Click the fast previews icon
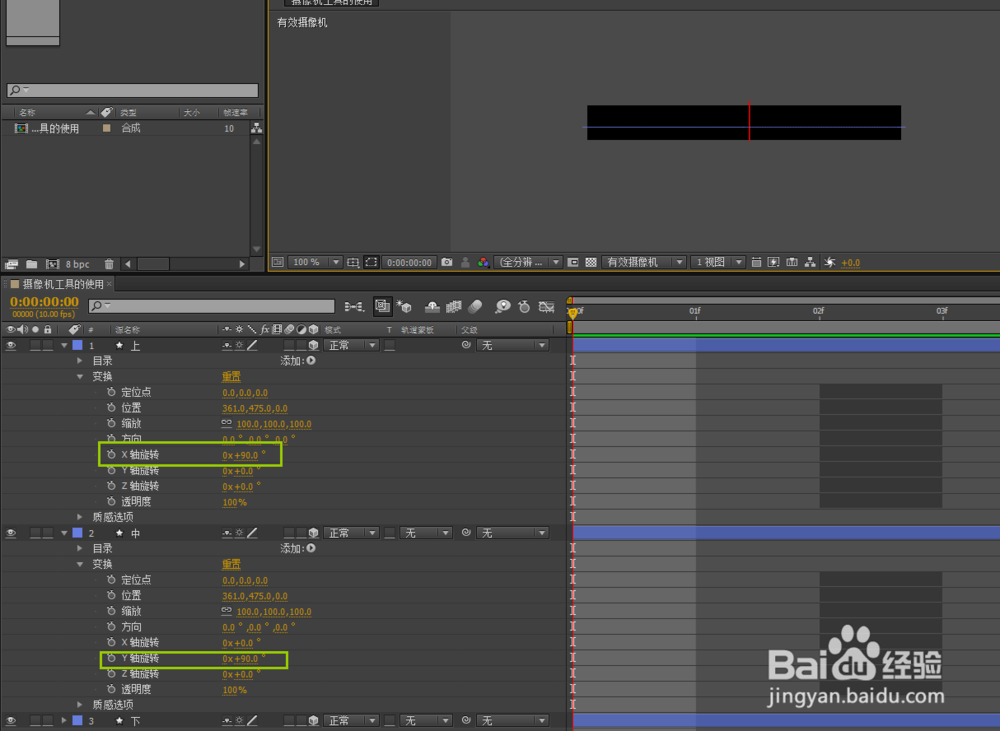1000x731 pixels. pyautogui.click(x=774, y=262)
